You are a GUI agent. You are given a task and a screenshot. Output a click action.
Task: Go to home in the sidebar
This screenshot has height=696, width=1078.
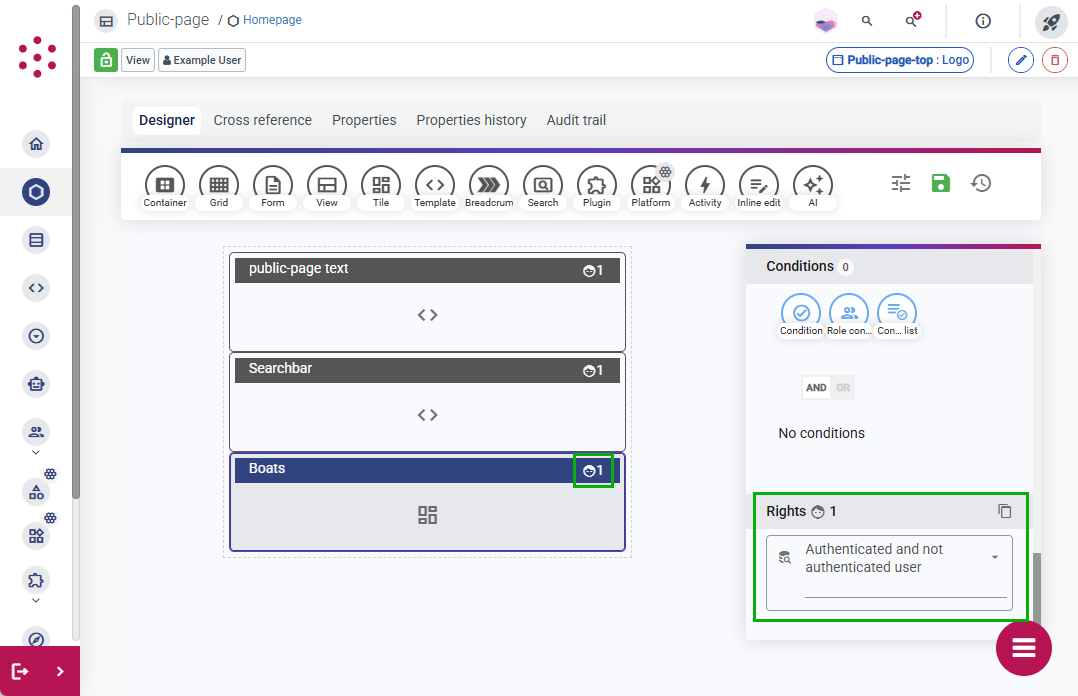(x=36, y=144)
